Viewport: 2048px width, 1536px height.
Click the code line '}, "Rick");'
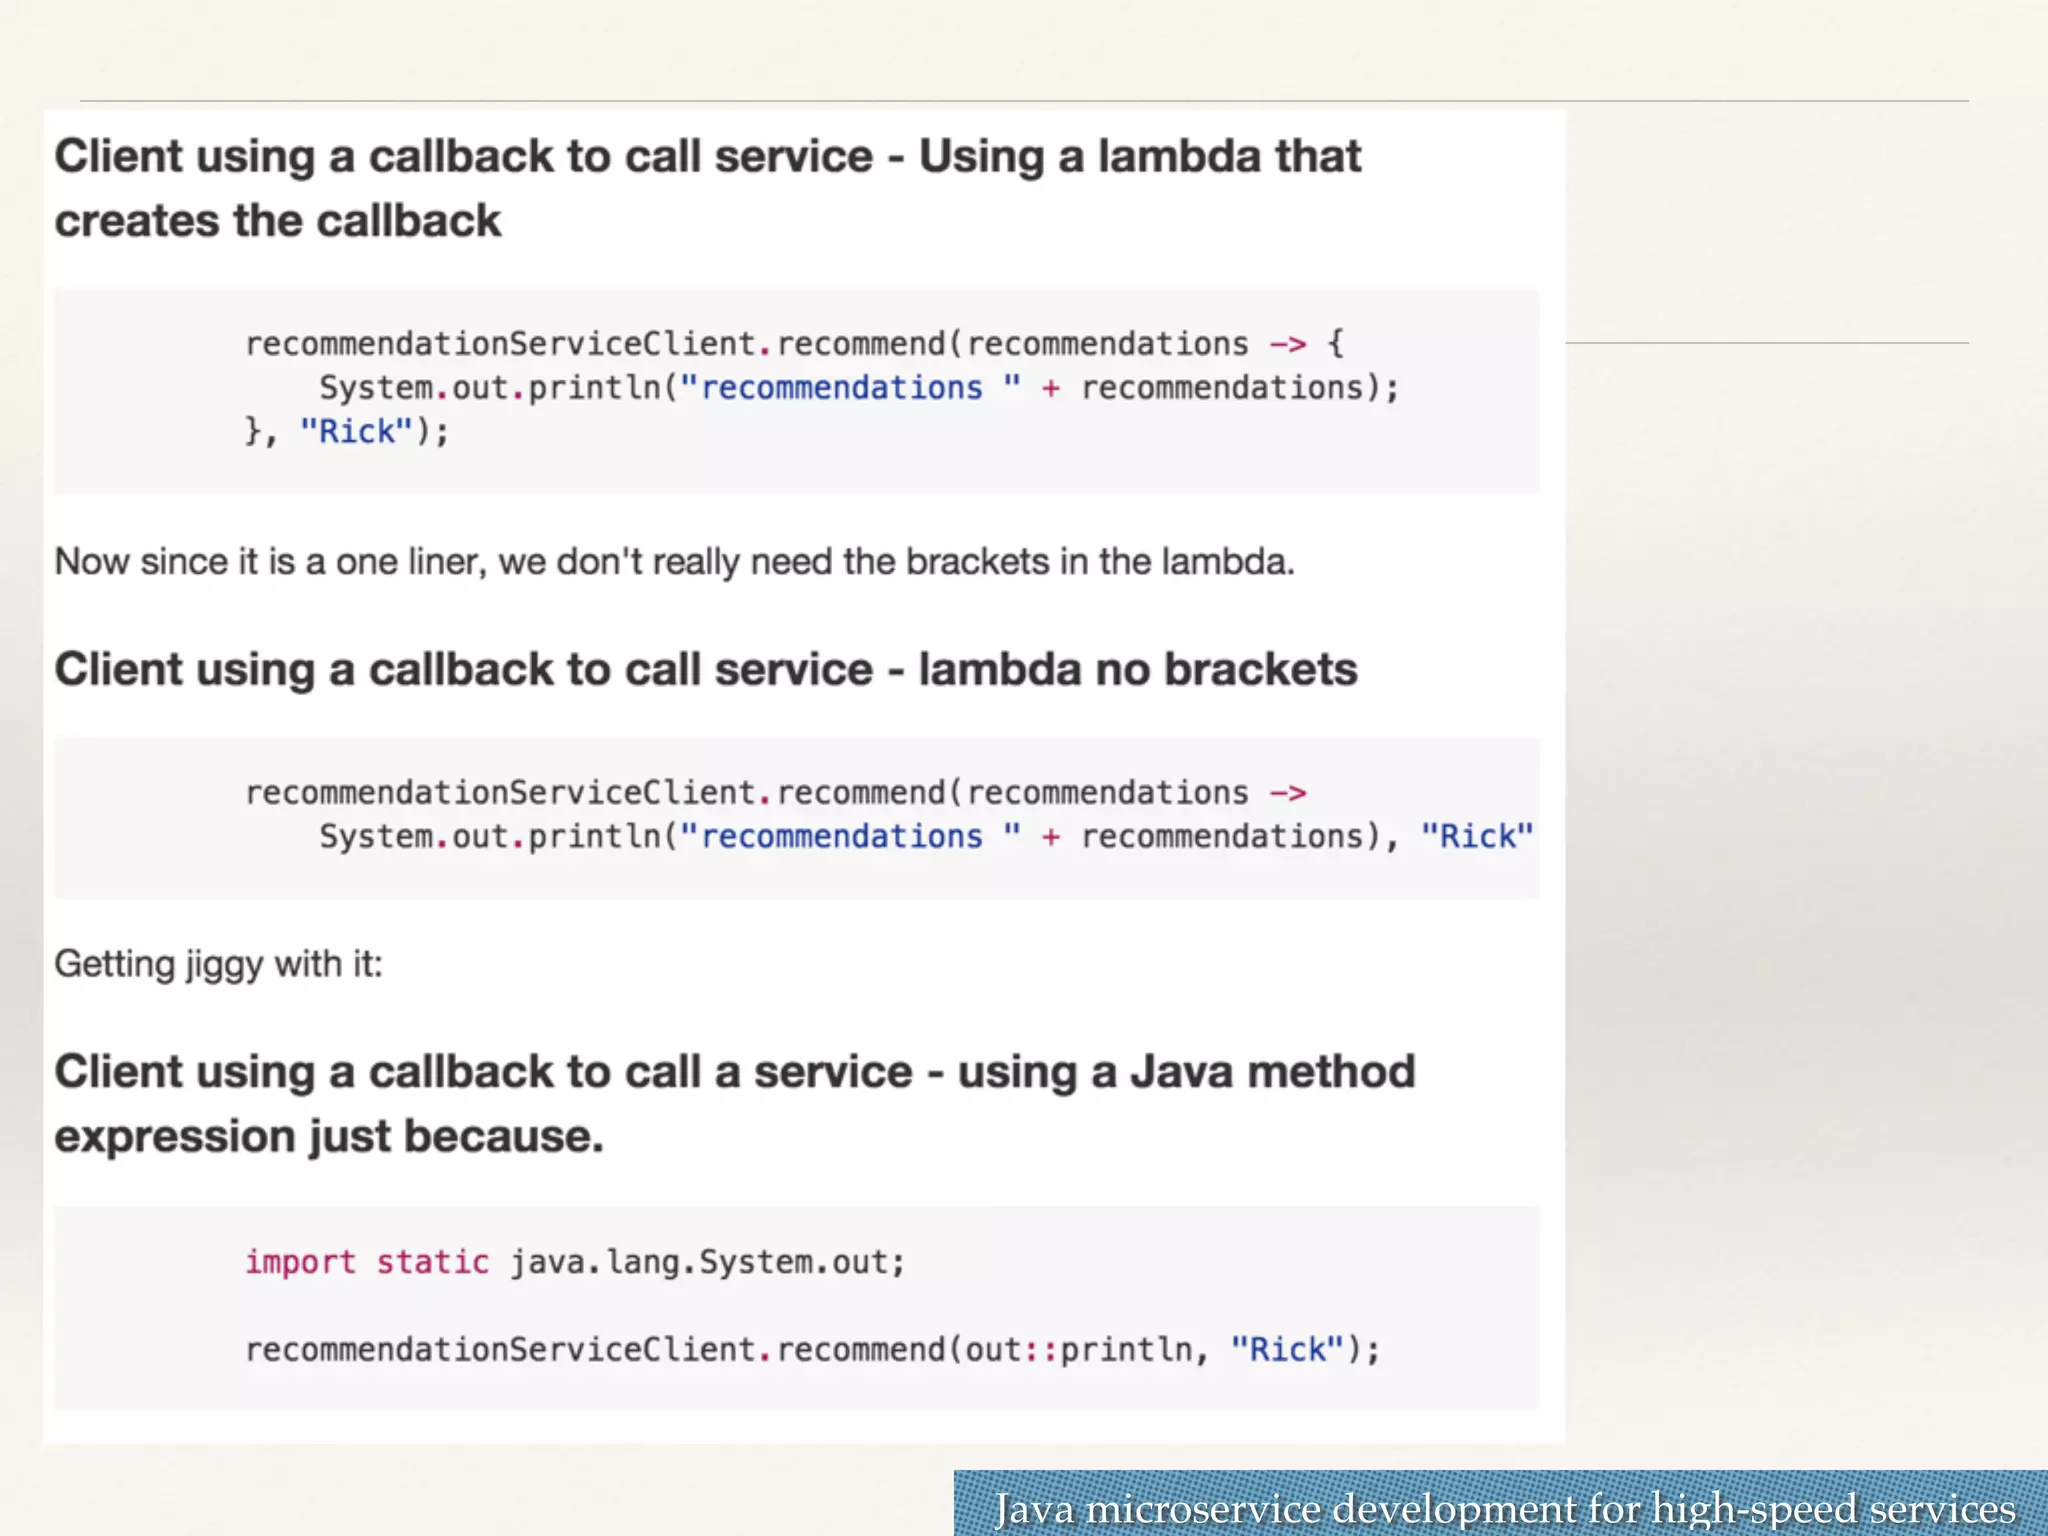[347, 432]
